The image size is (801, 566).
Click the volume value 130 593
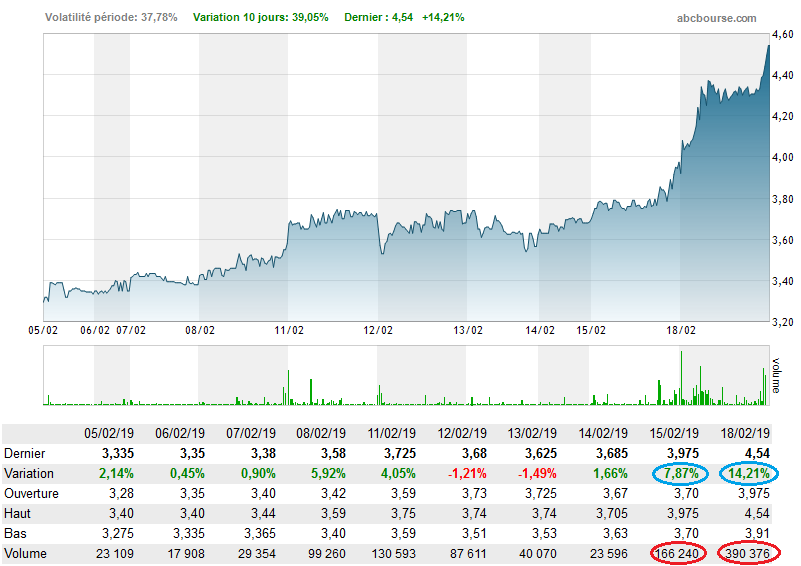pyautogui.click(x=393, y=553)
